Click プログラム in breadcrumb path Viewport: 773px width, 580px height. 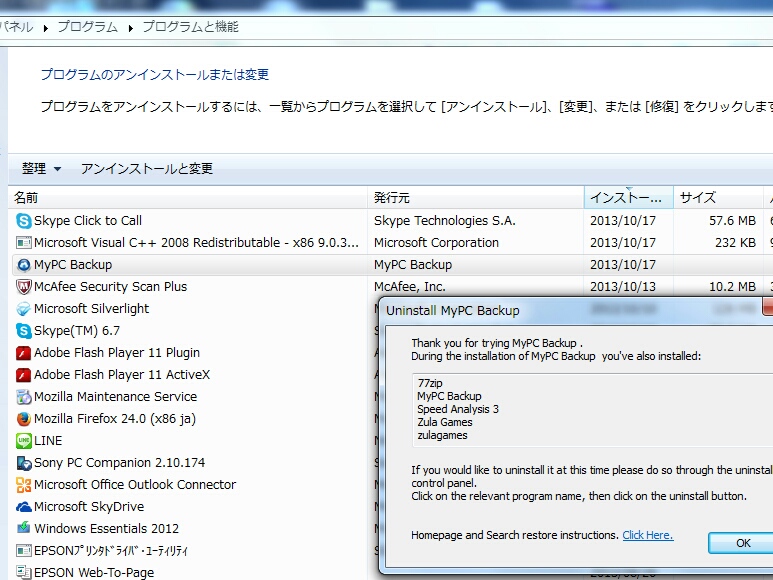pyautogui.click(x=88, y=27)
